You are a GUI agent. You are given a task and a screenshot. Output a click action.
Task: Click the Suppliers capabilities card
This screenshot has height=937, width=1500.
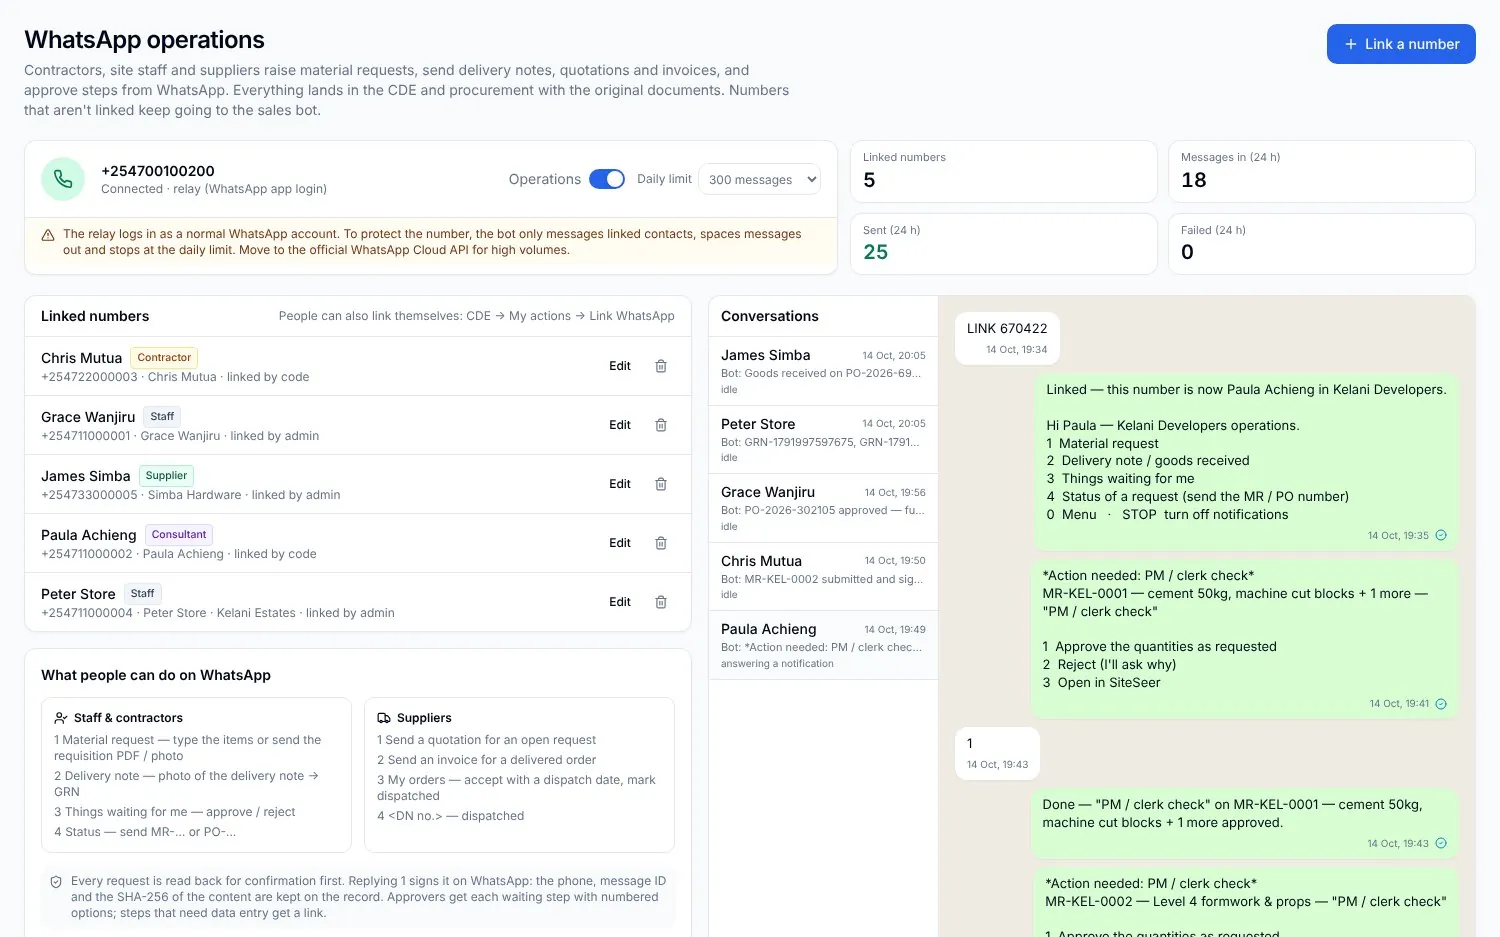click(x=519, y=775)
